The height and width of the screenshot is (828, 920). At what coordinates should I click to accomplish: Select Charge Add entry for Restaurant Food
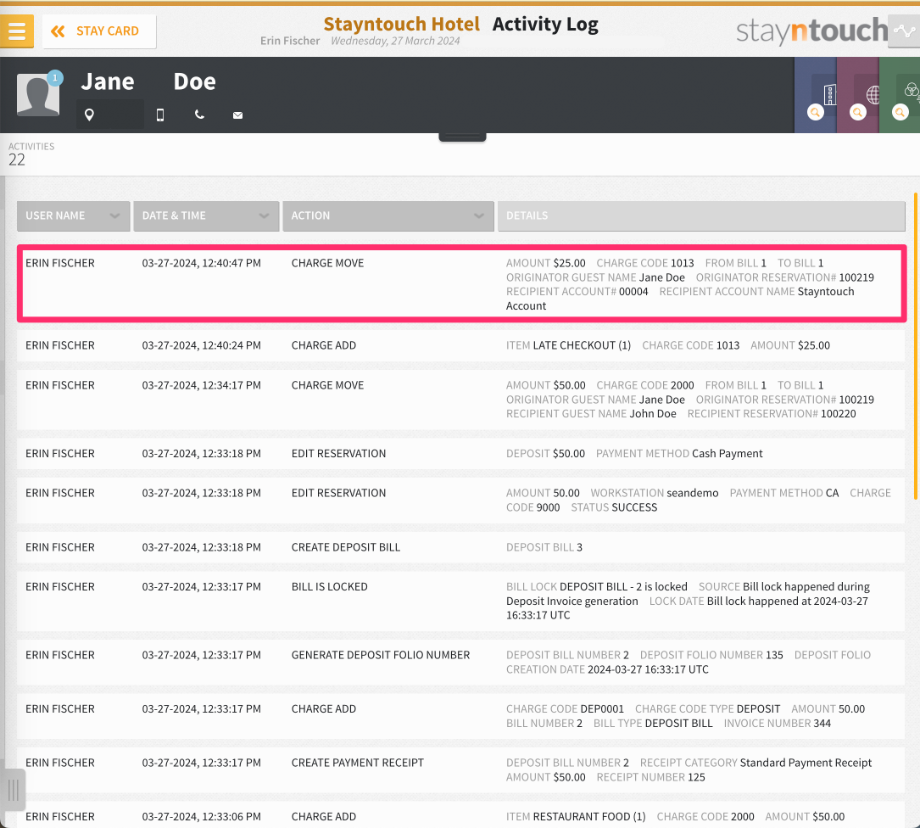pos(461,816)
